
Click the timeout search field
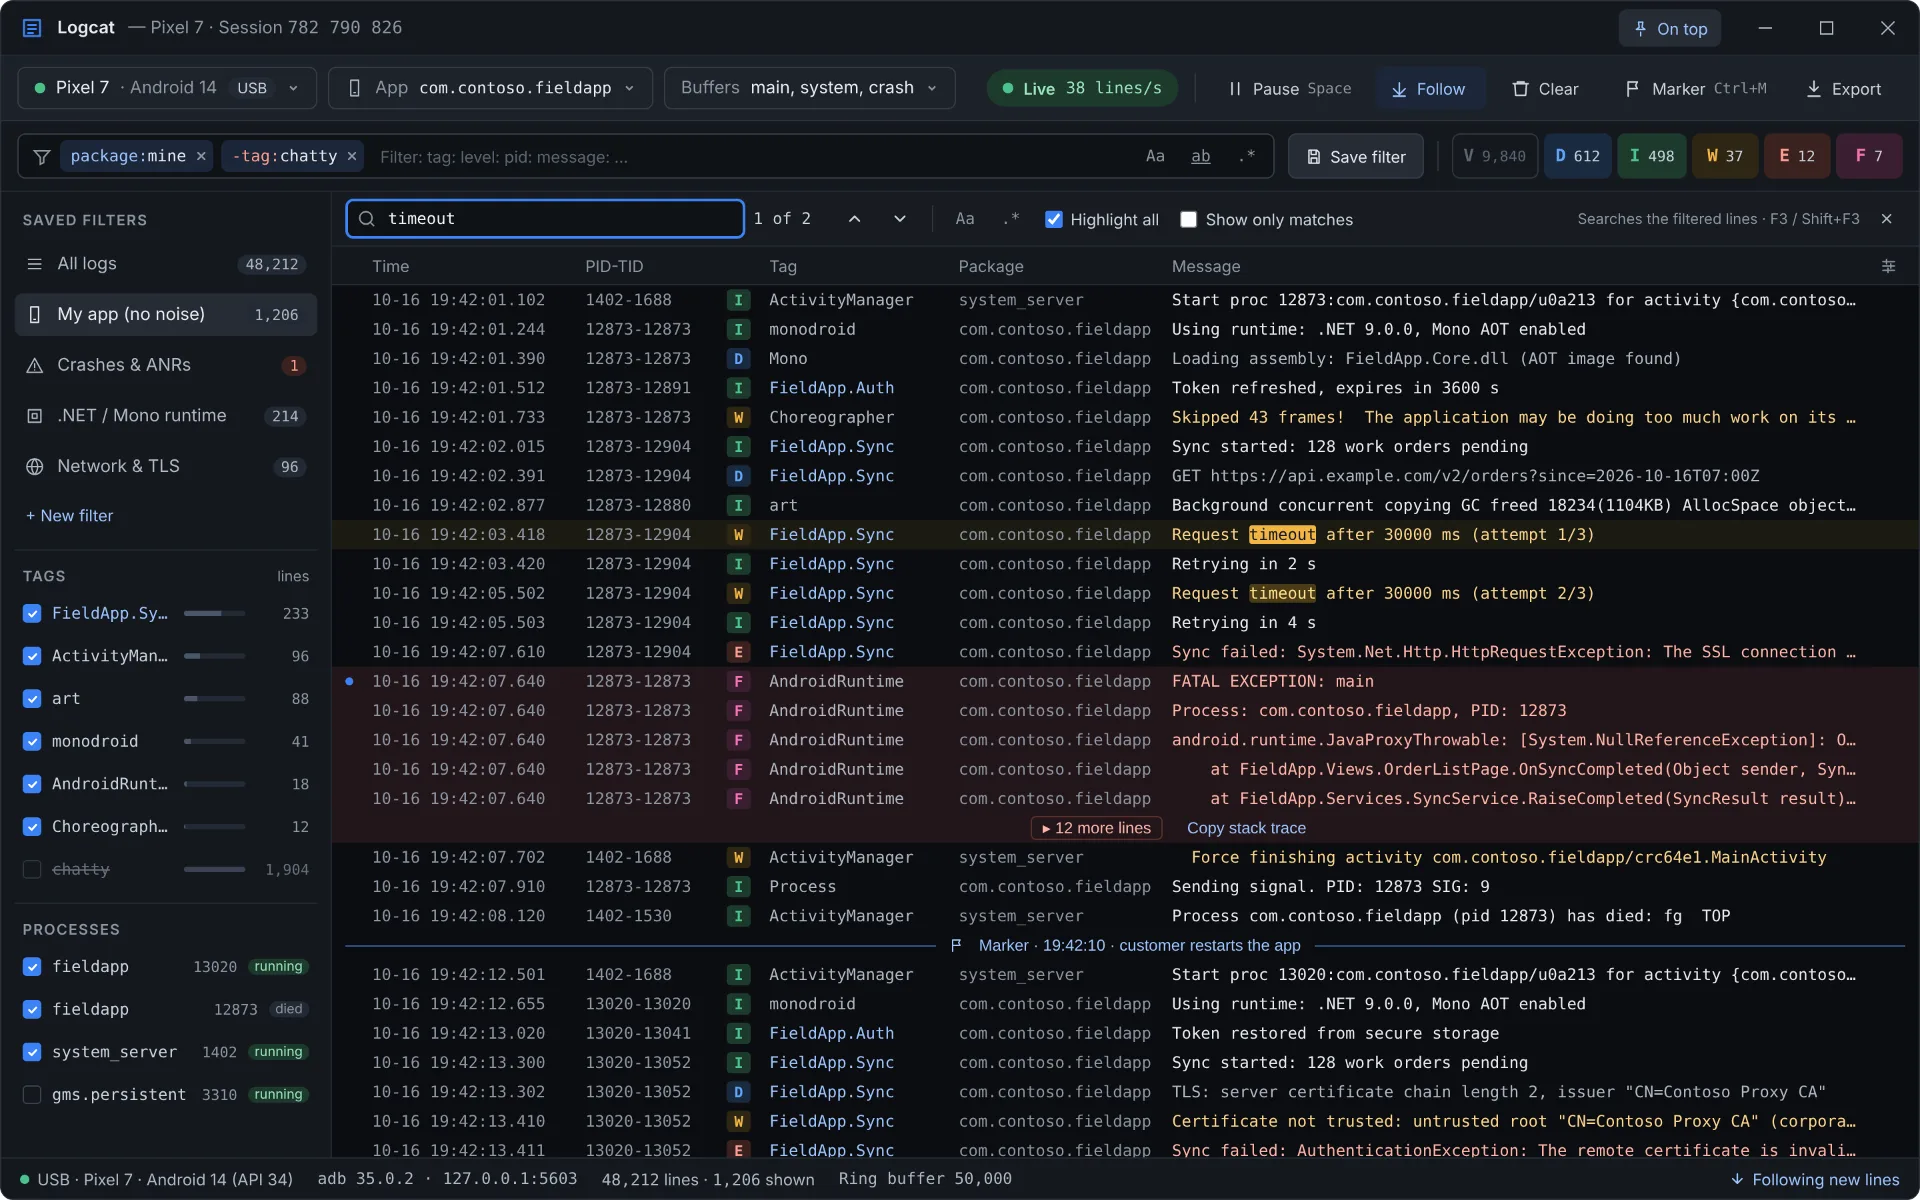[545, 219]
